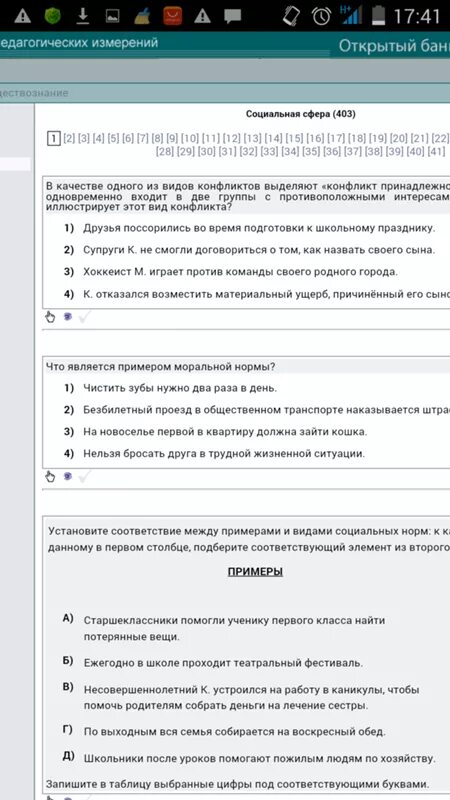Image resolution: width=450 pixels, height=800 pixels.
Task: Open the green cube app notification
Action: pos(53,16)
